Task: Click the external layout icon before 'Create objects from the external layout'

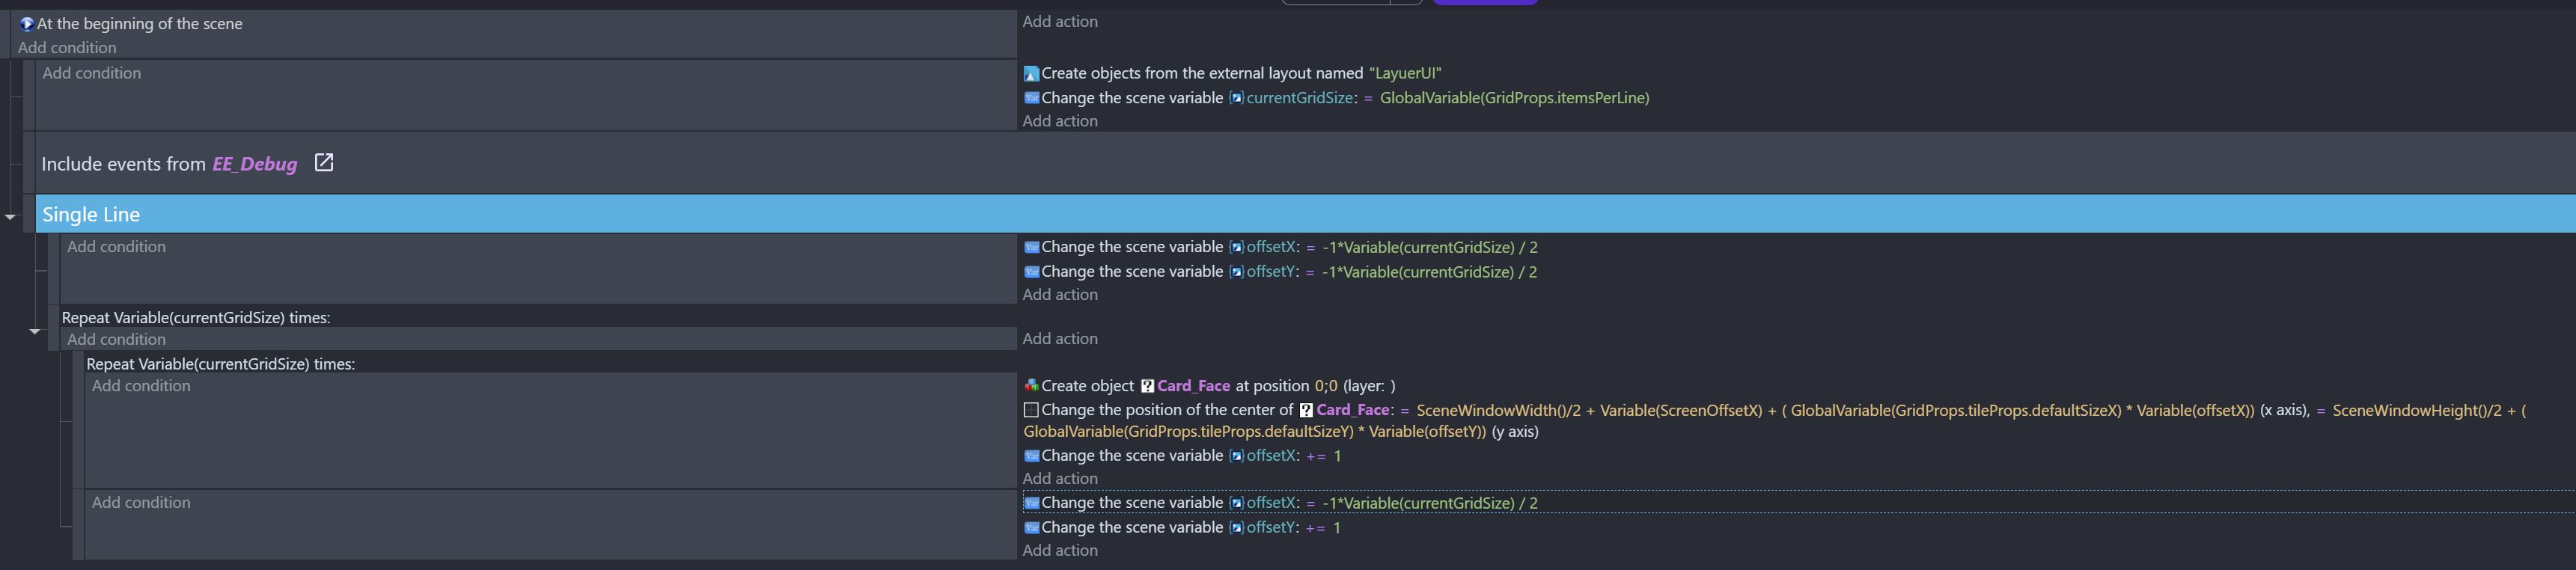Action: pyautogui.click(x=1031, y=74)
